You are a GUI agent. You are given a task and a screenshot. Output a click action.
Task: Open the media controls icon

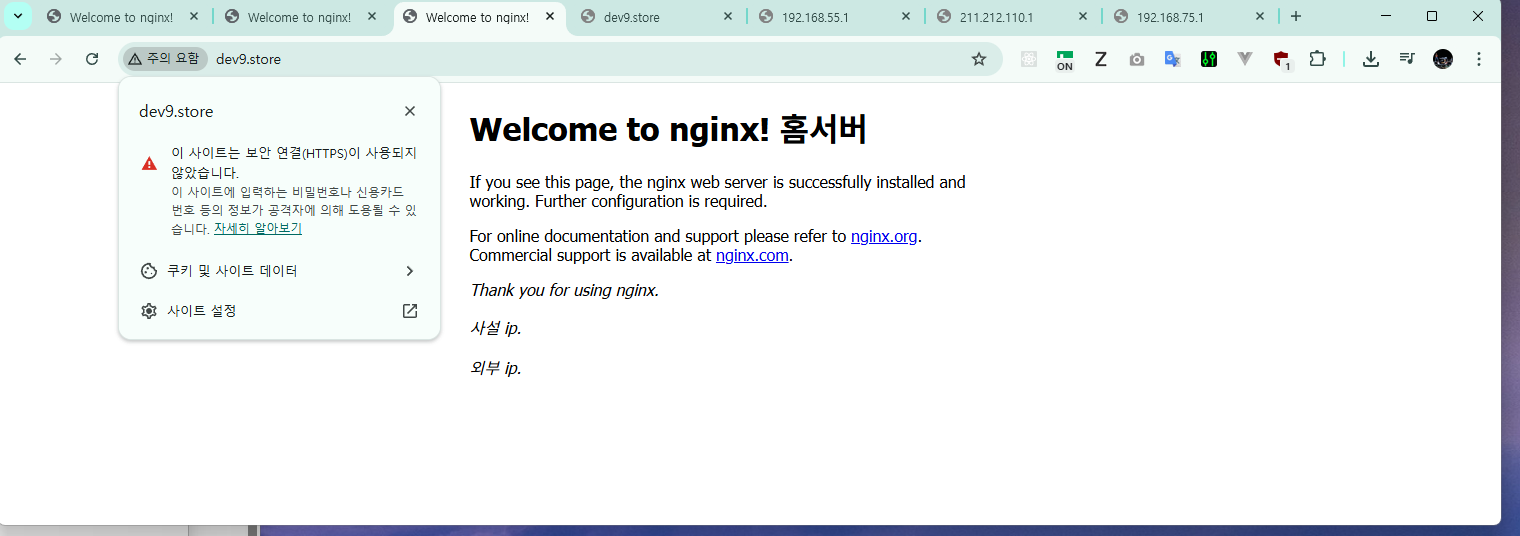pos(1407,59)
